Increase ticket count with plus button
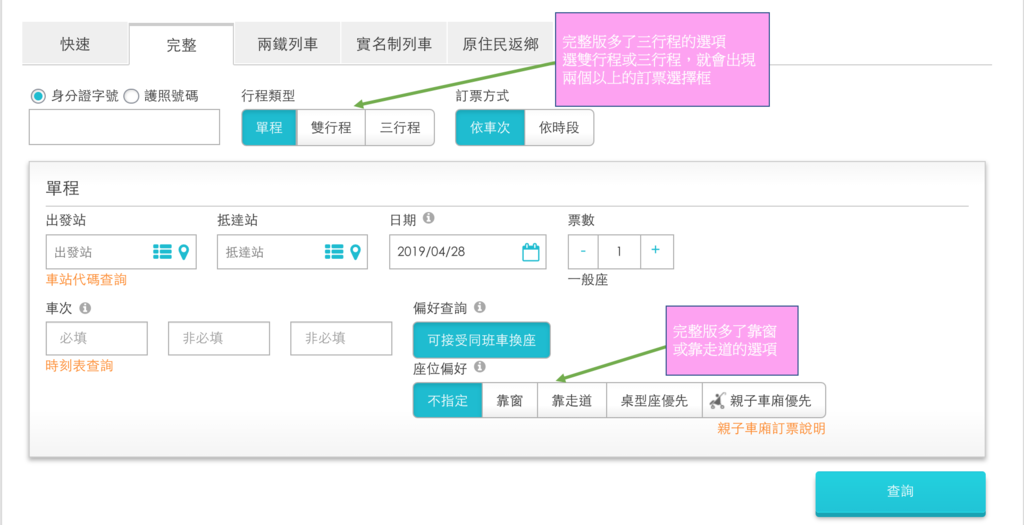The image size is (1024, 525). click(656, 251)
